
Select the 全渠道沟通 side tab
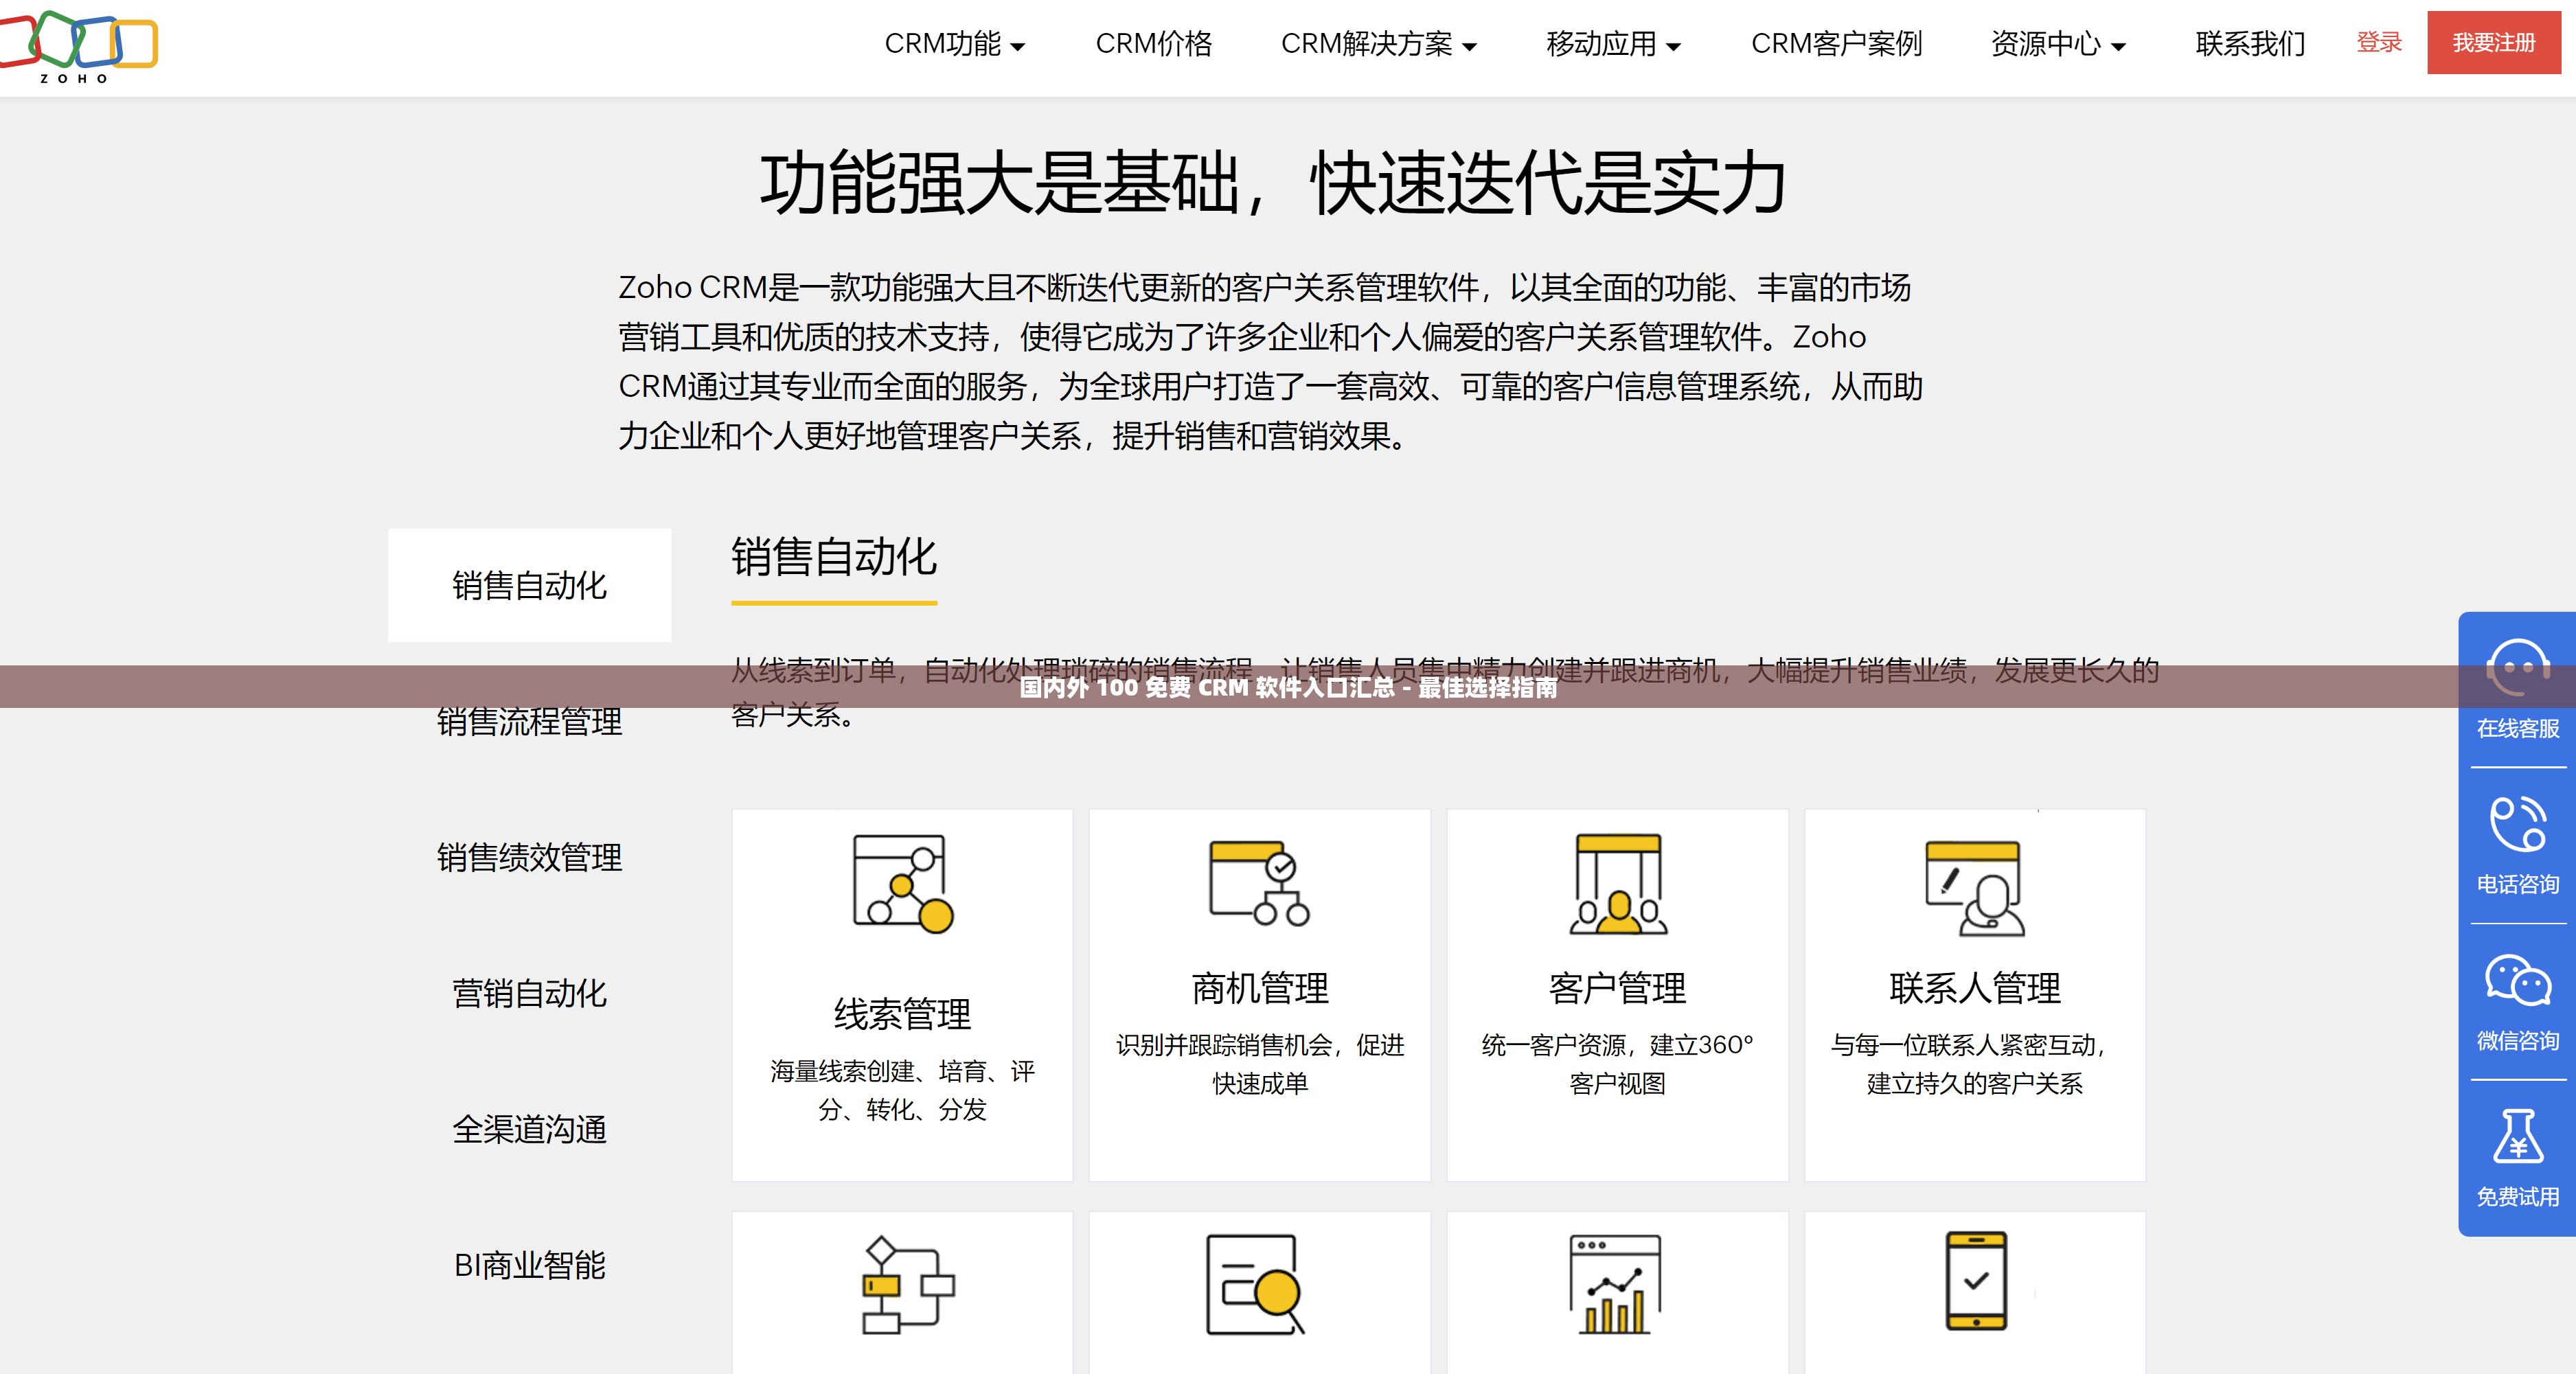point(529,1129)
